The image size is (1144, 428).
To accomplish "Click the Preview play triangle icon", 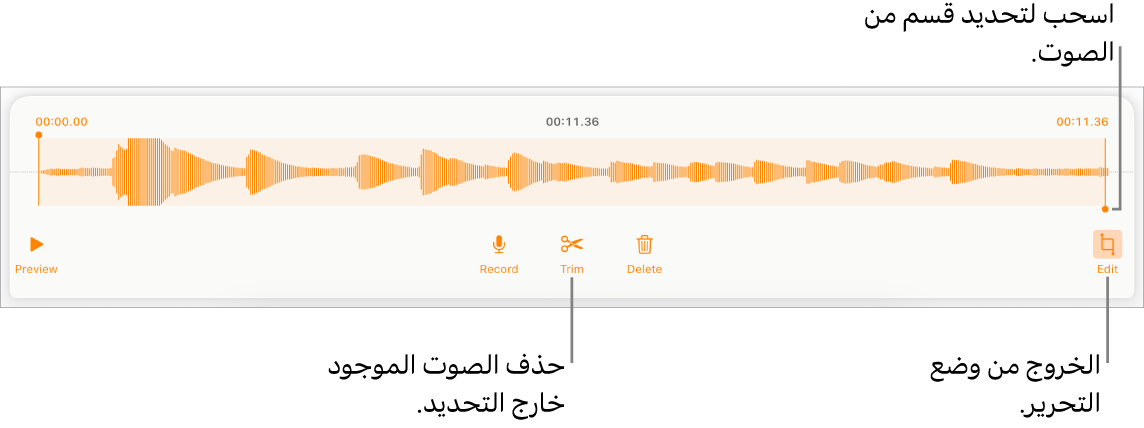I will 36,245.
